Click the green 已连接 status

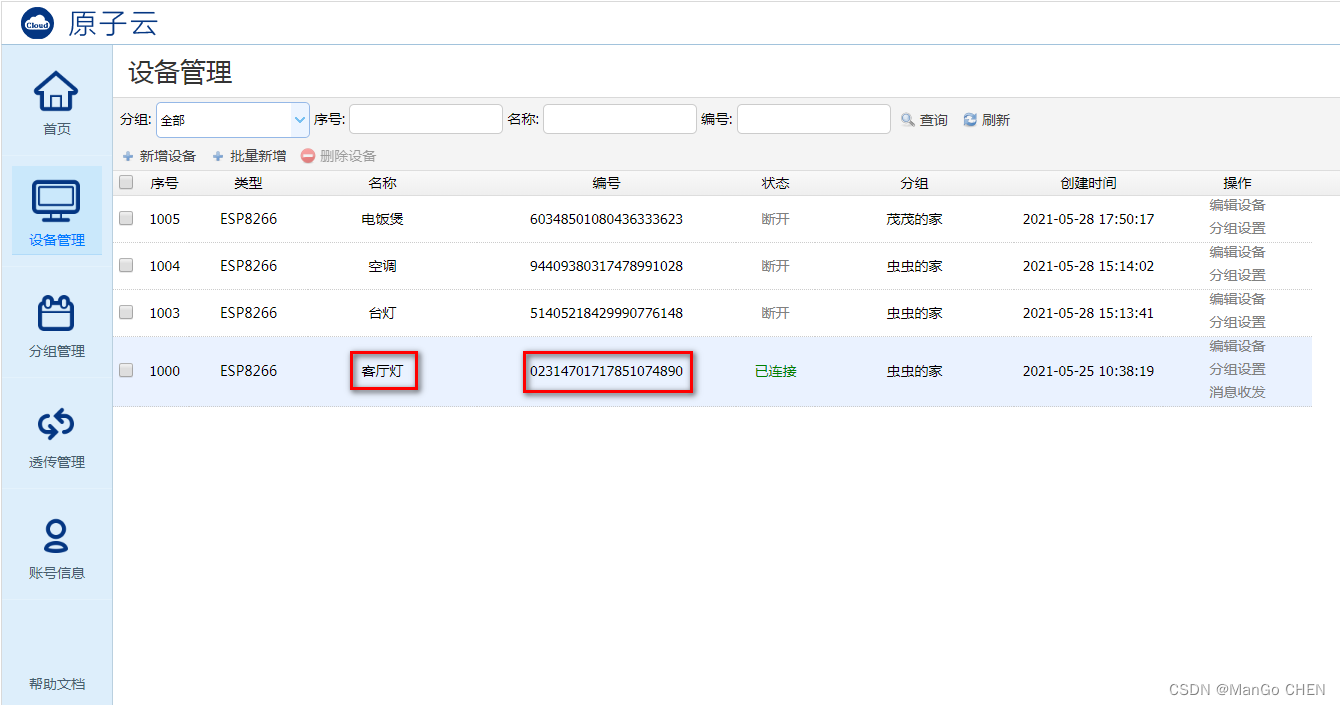tap(775, 371)
